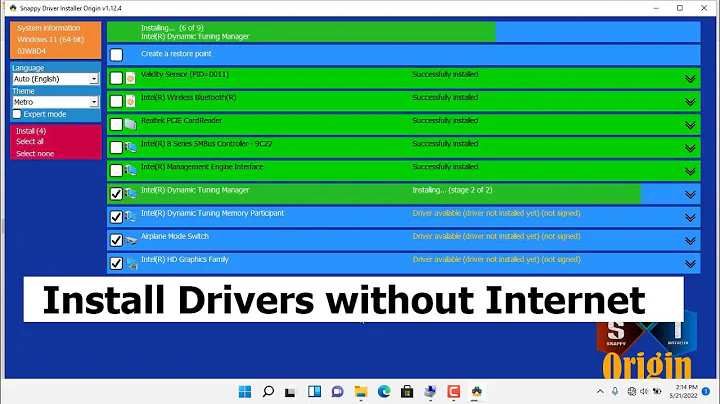Open the network status tray icon
Screen dimensions: 720x404
point(632,392)
